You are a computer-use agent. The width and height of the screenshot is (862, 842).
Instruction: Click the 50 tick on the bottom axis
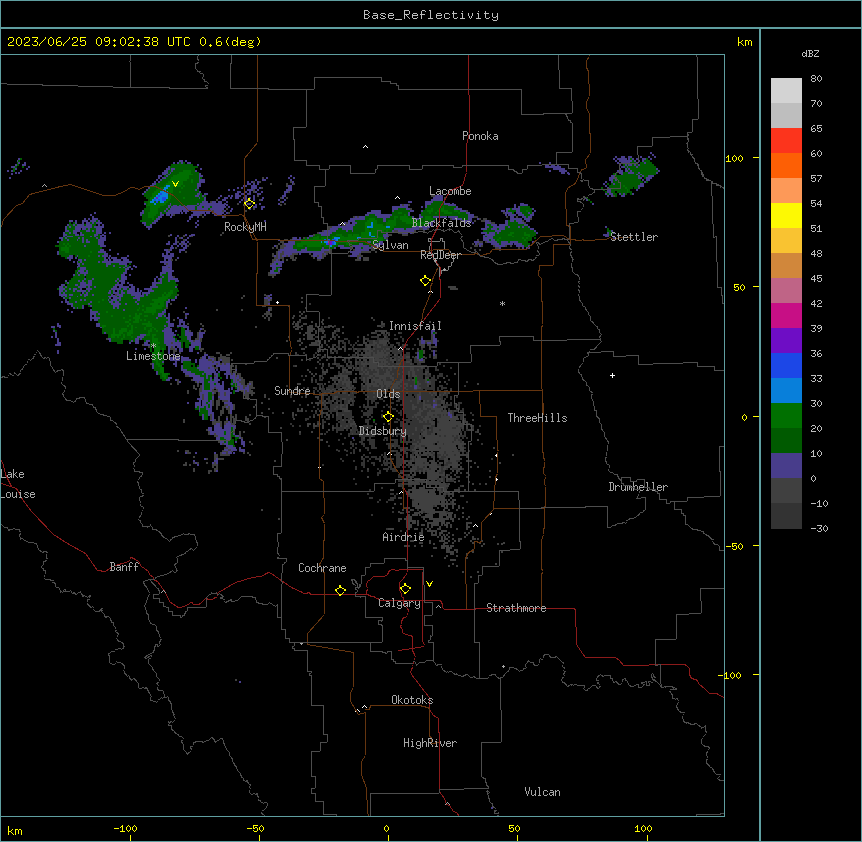click(514, 829)
